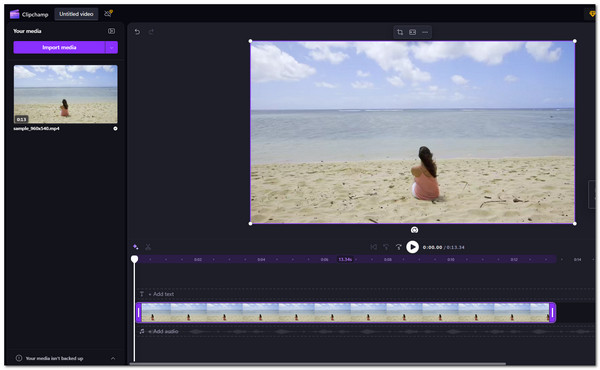Open the premium diamond upgrade icon

592,14
